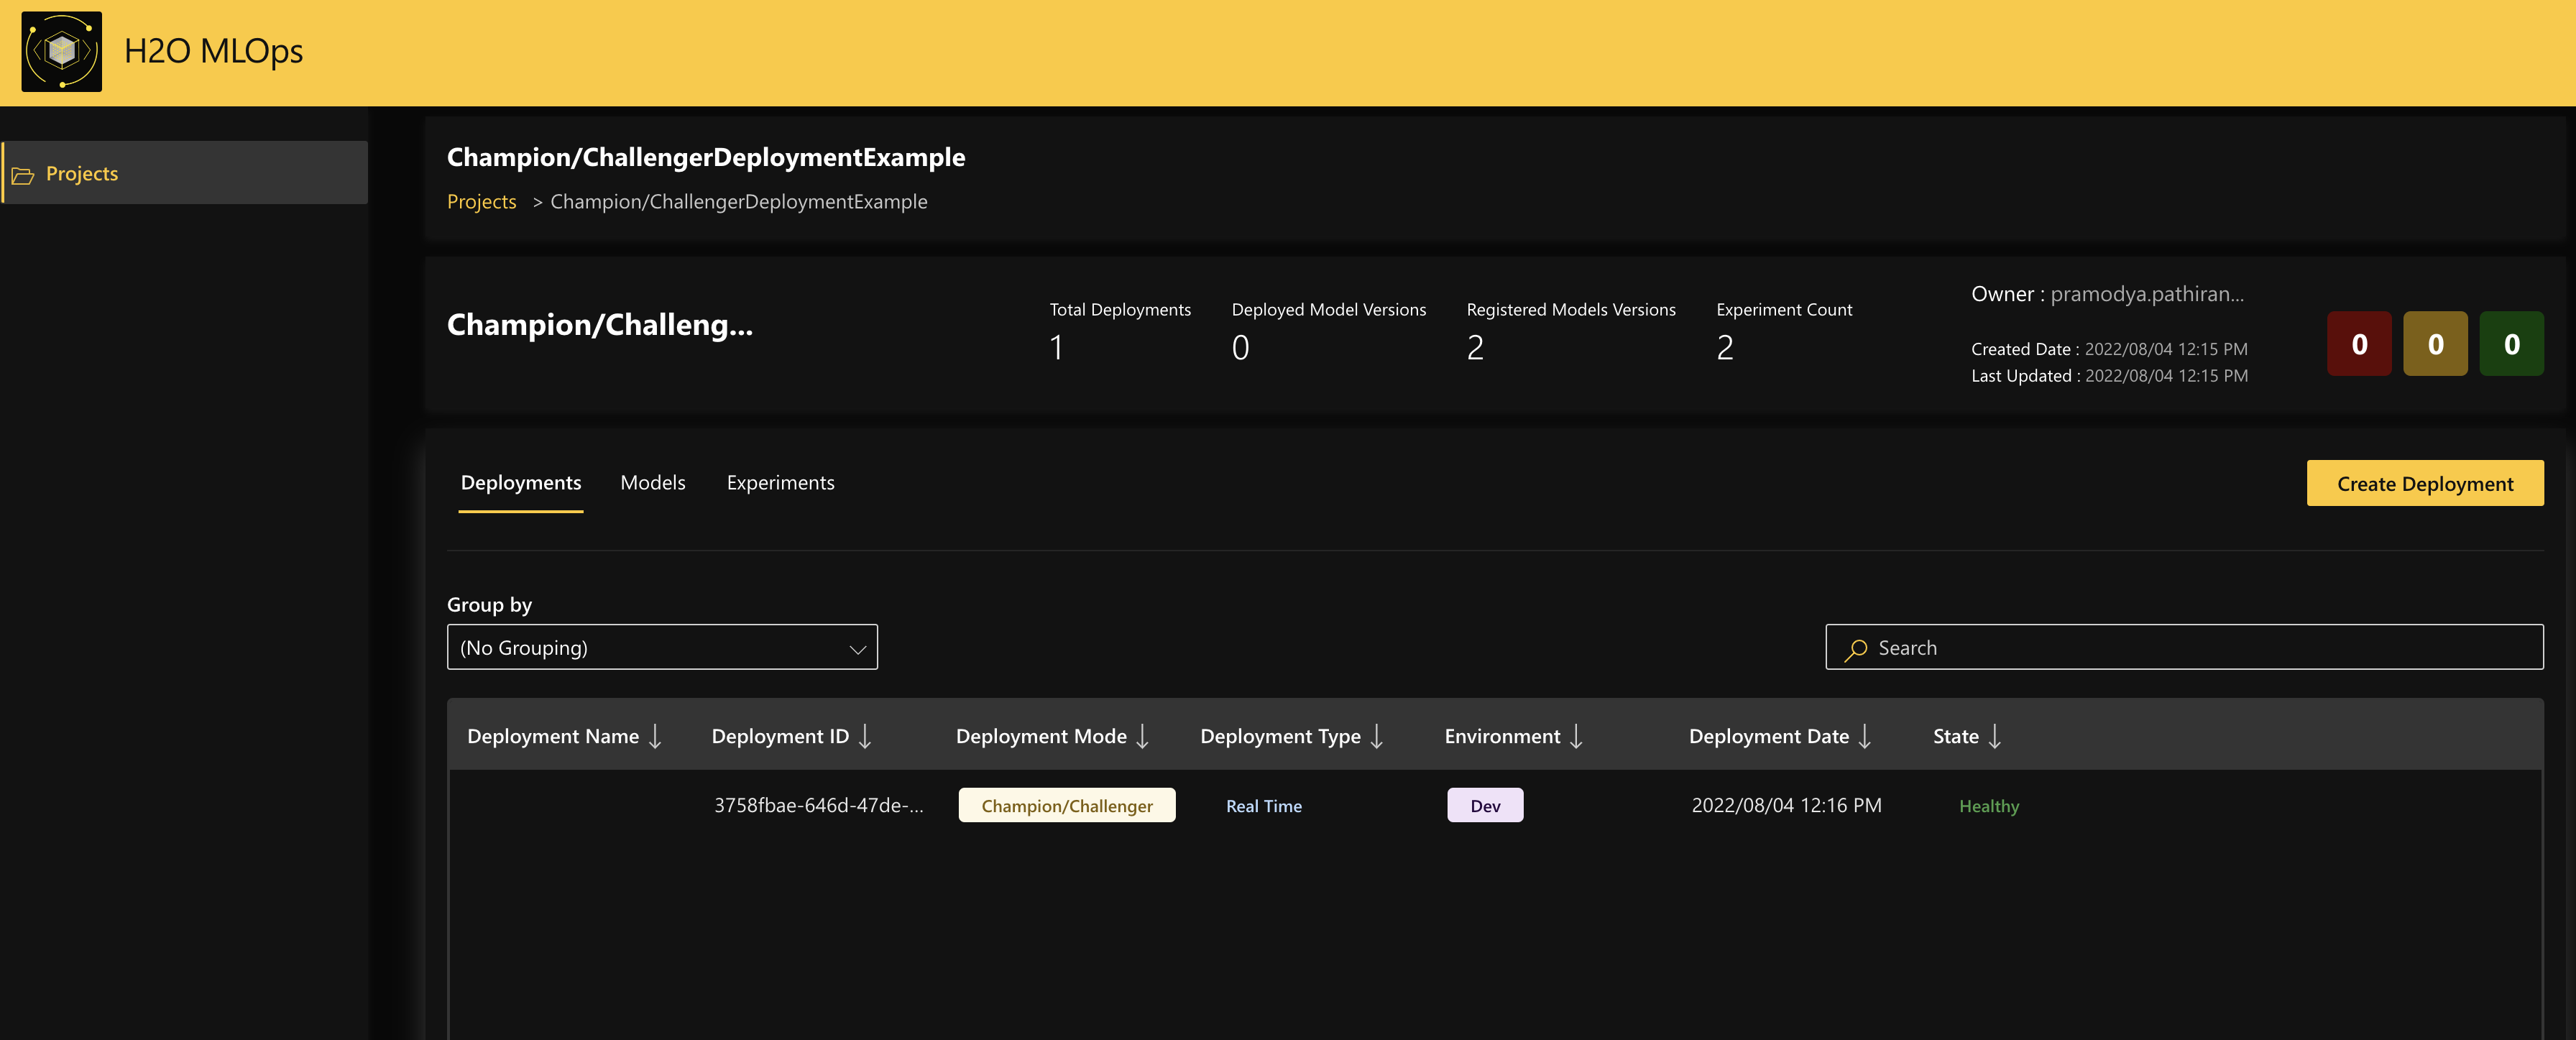This screenshot has width=2576, height=1040.
Task: Click the Champion/ChallengerDeploymentExample page heading
Action: 706,157
